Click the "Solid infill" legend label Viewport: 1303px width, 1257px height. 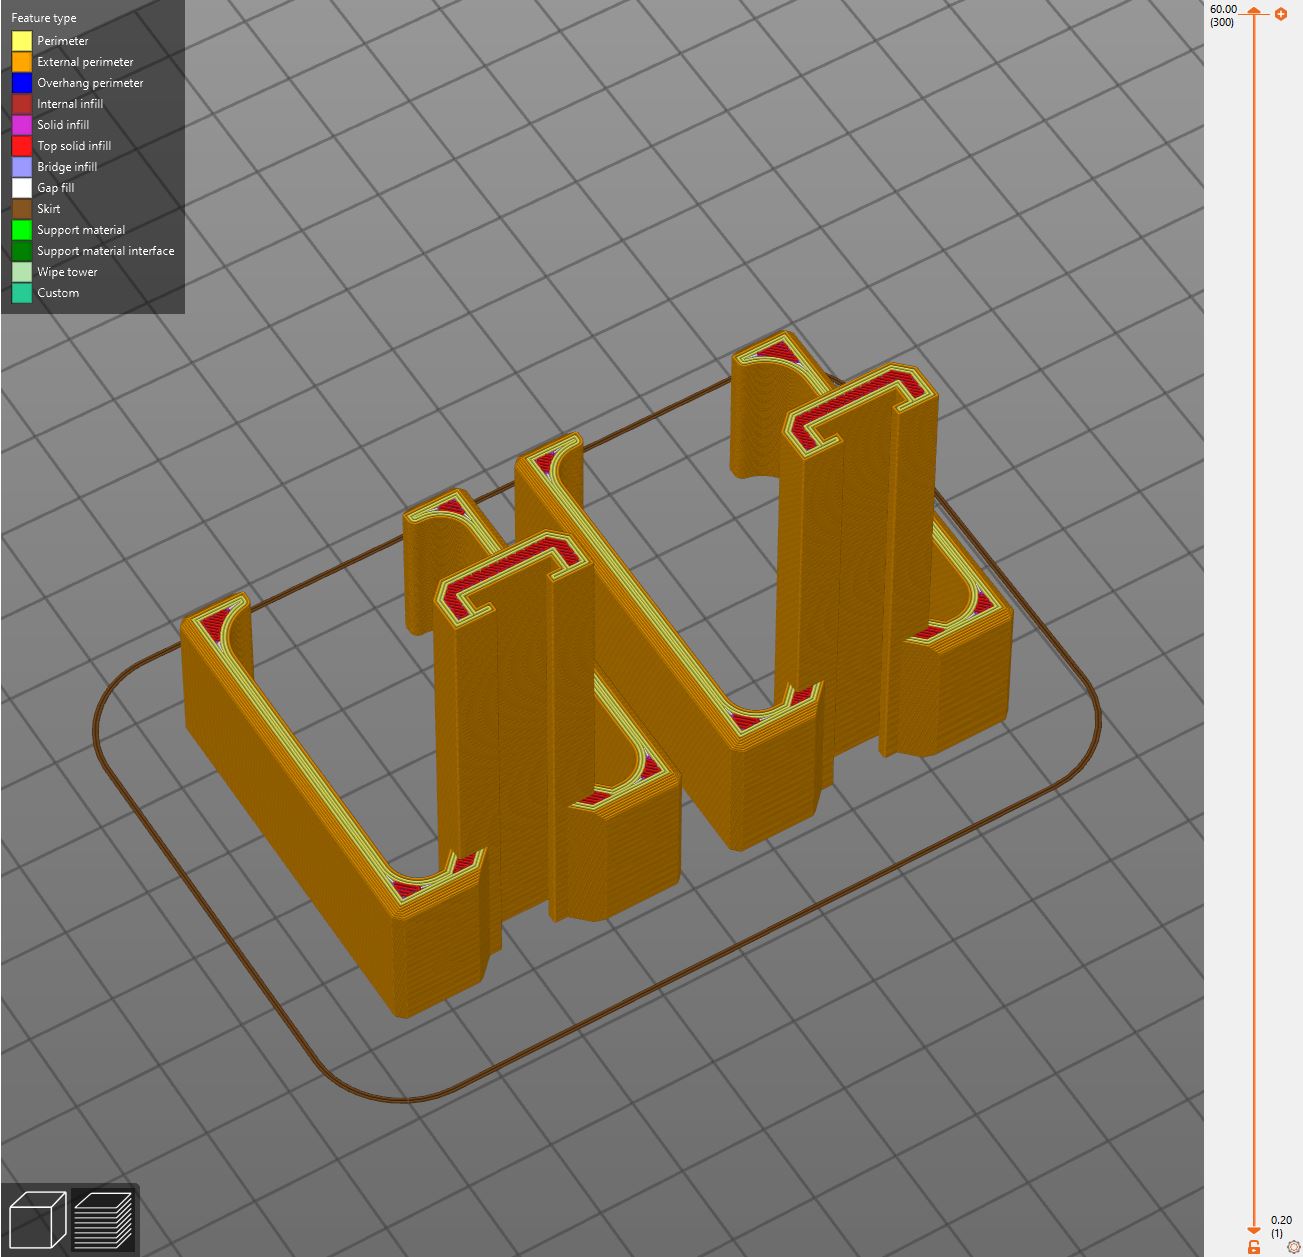(x=63, y=125)
